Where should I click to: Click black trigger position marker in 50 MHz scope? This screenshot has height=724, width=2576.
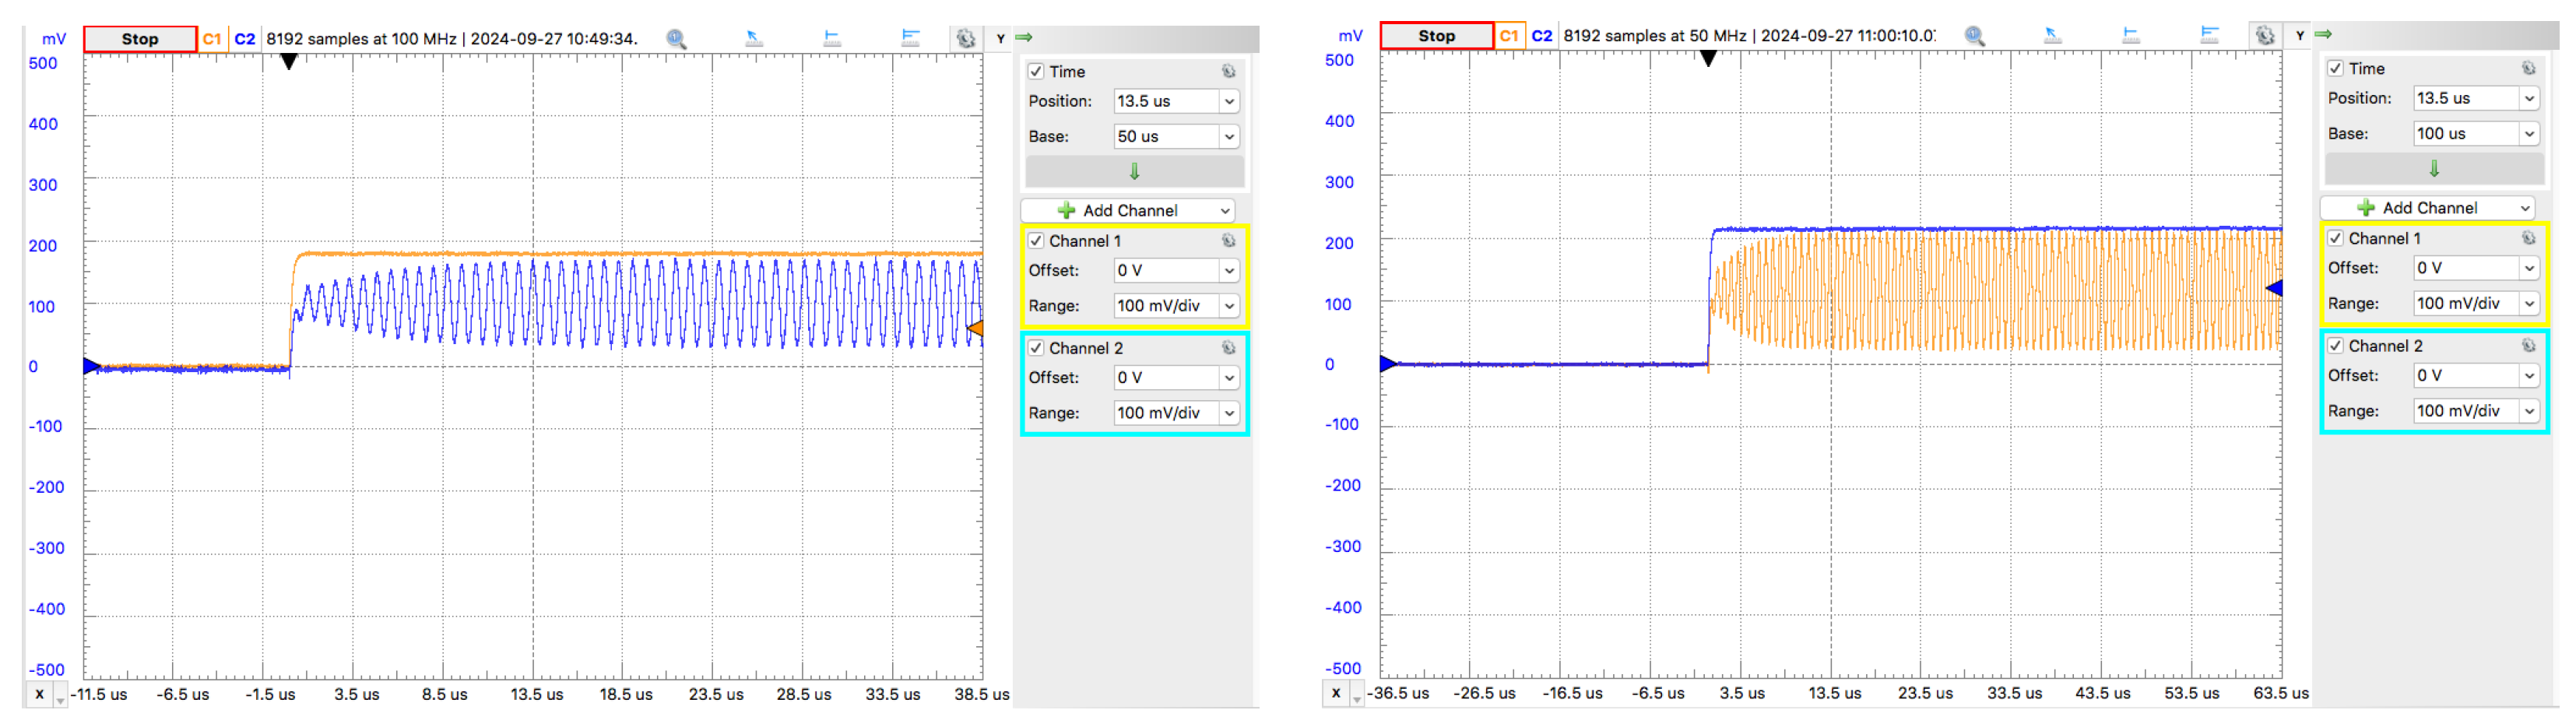pos(1708,59)
